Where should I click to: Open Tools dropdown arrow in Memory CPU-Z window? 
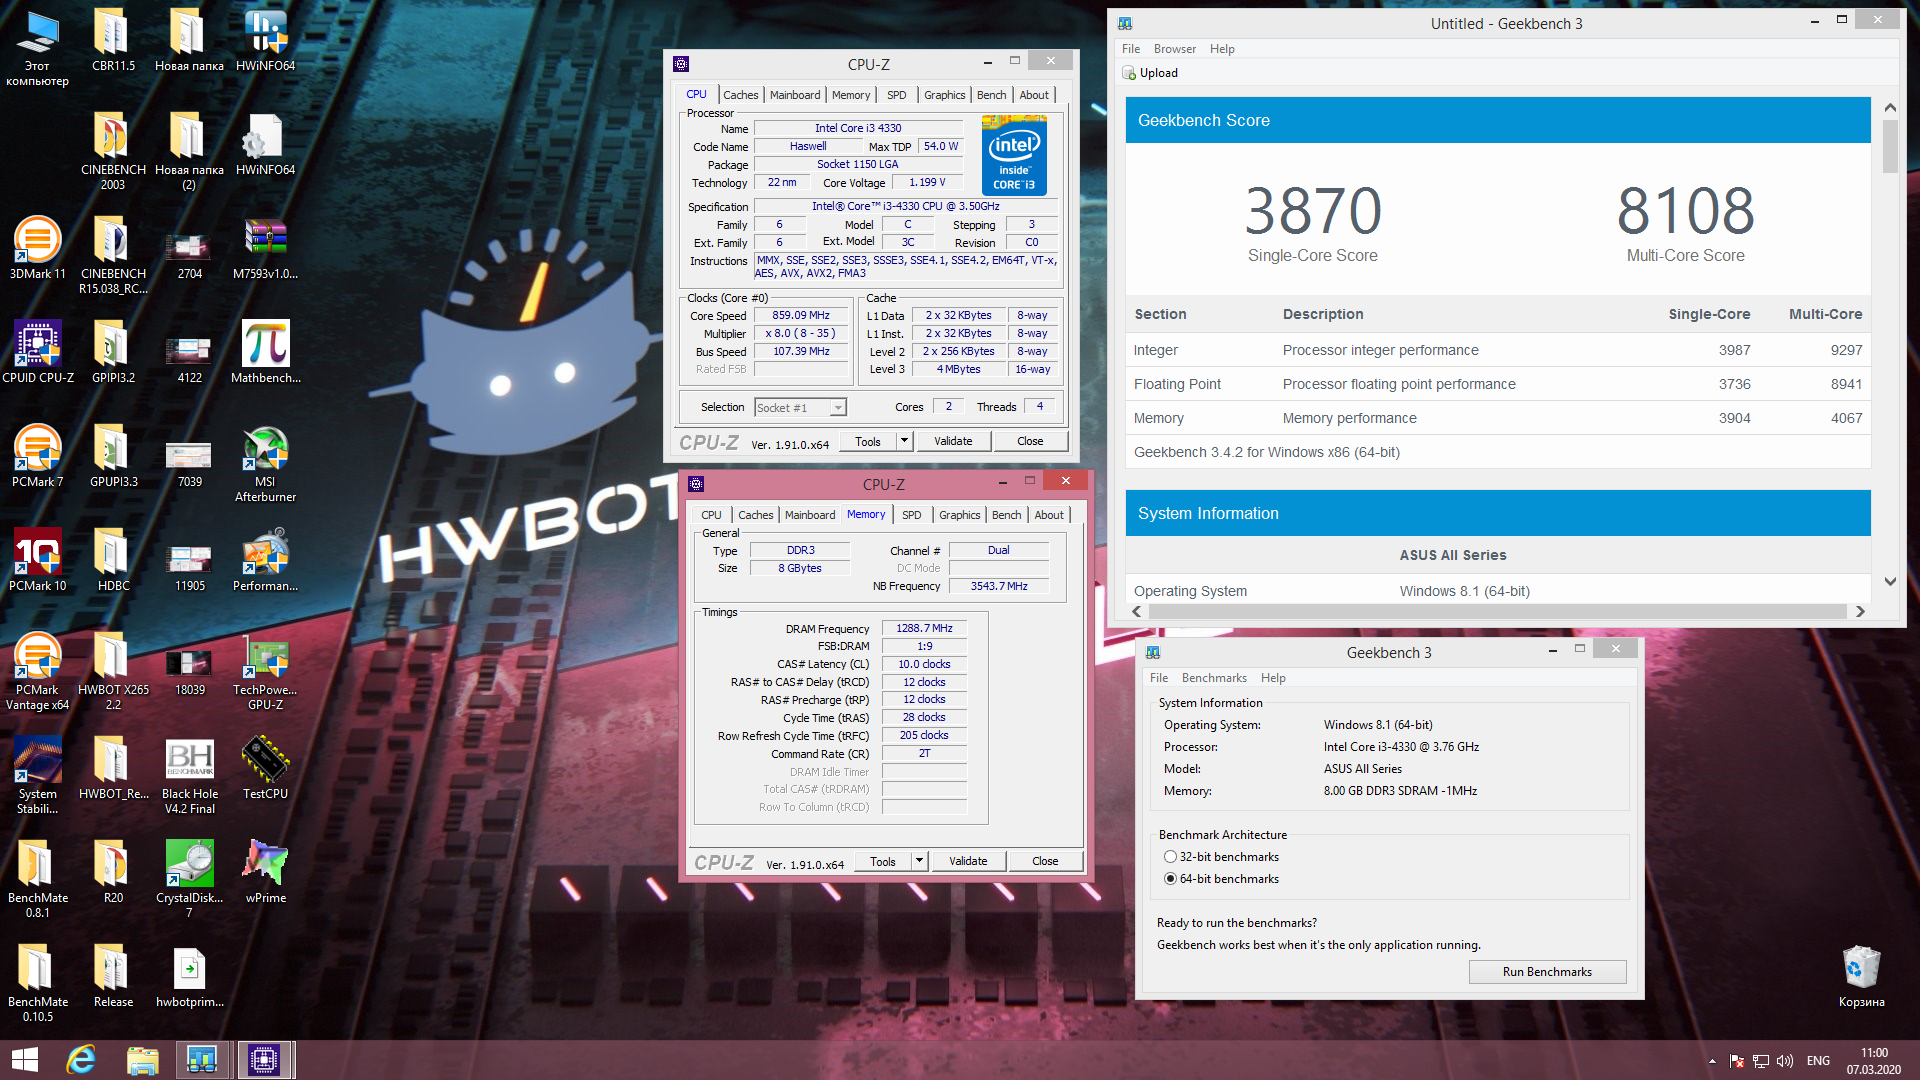919,861
